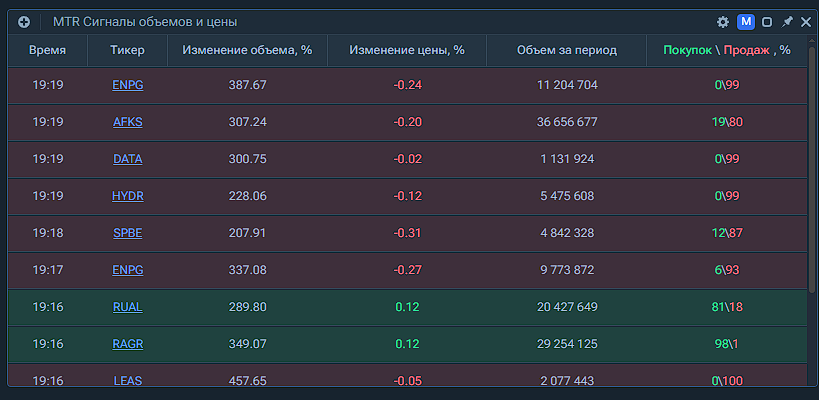
Task: Close the MTR signals widget
Action: click(806, 22)
